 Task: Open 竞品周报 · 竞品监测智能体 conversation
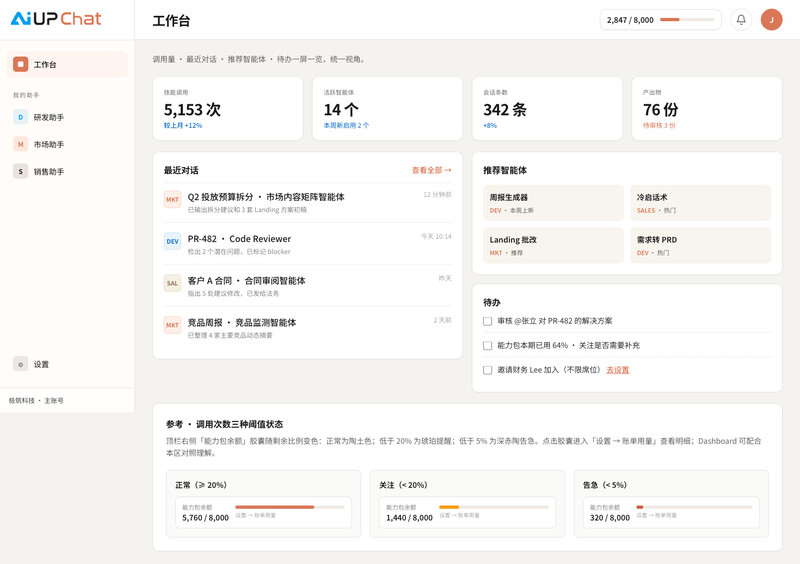308,328
